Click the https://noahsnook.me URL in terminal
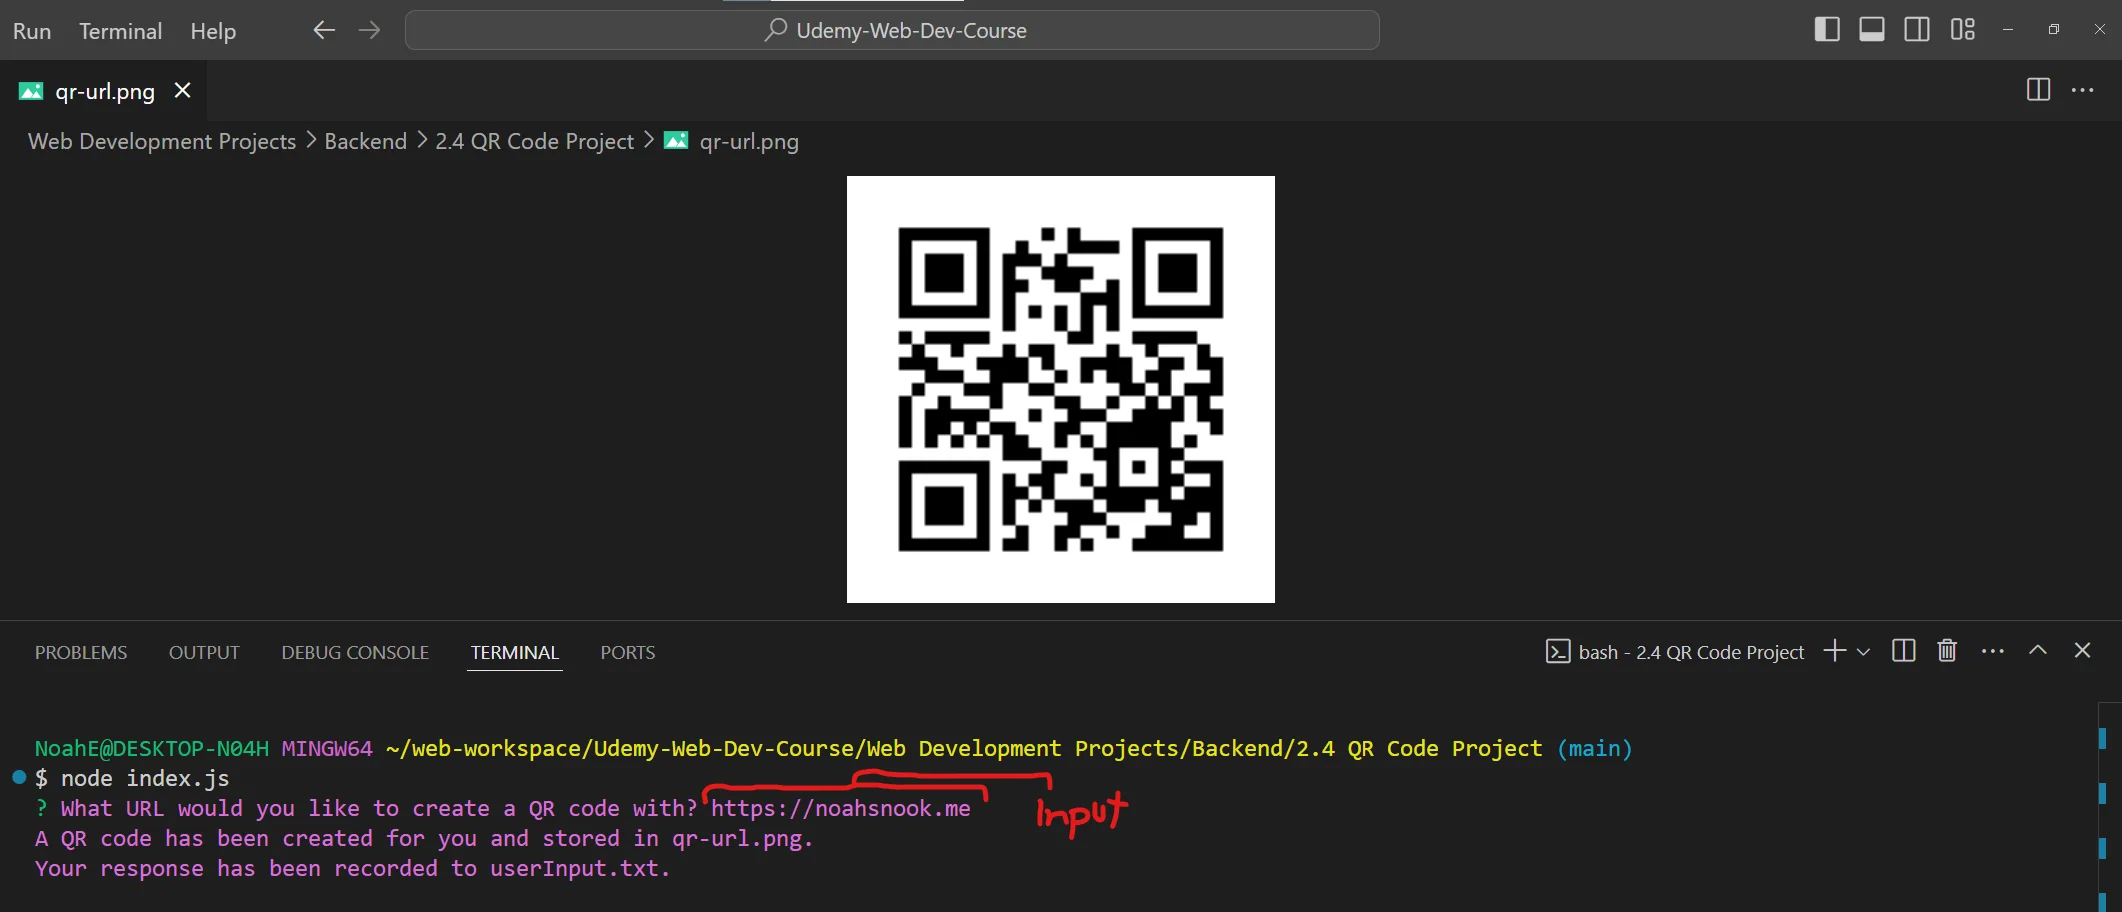2122x912 pixels. click(x=840, y=808)
